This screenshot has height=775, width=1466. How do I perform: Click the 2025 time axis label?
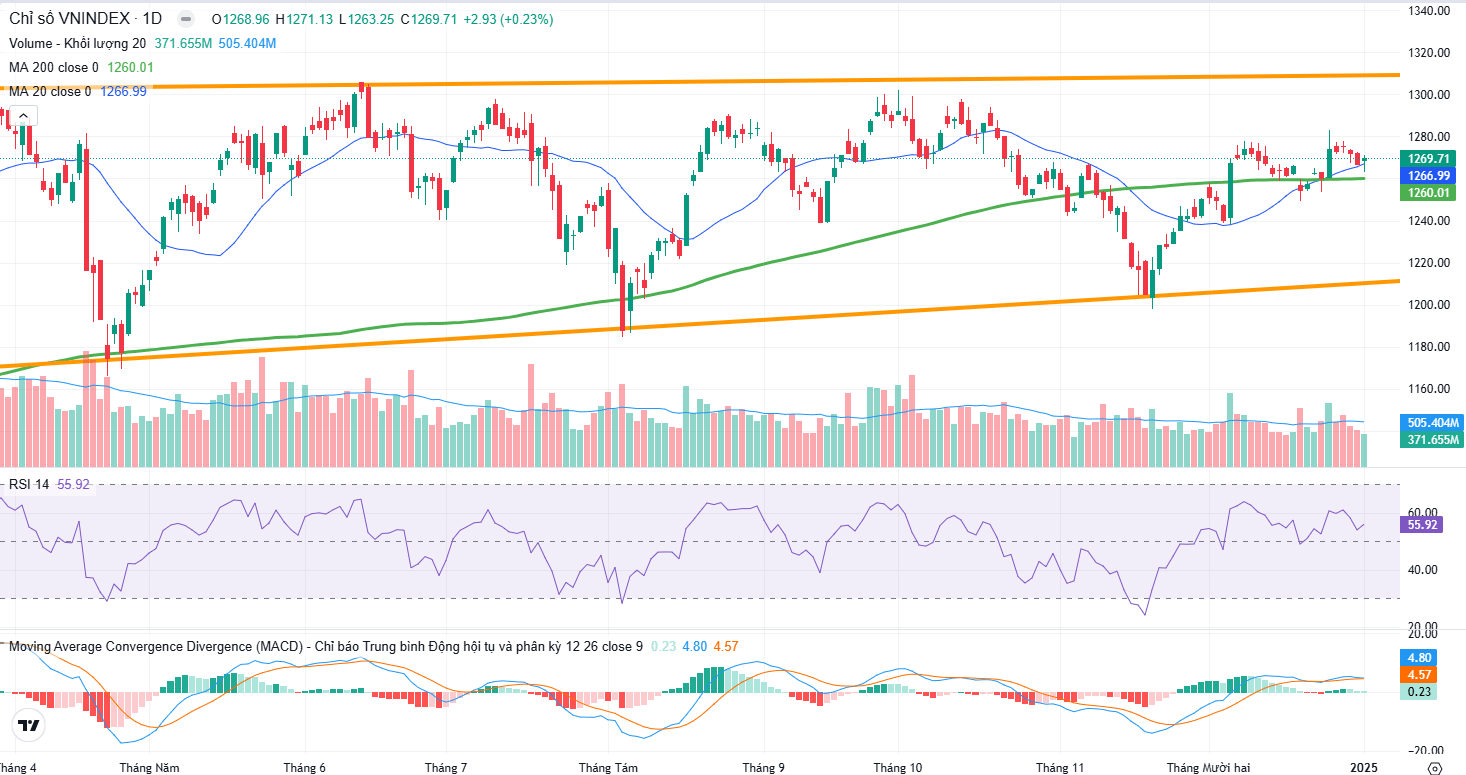[1365, 768]
